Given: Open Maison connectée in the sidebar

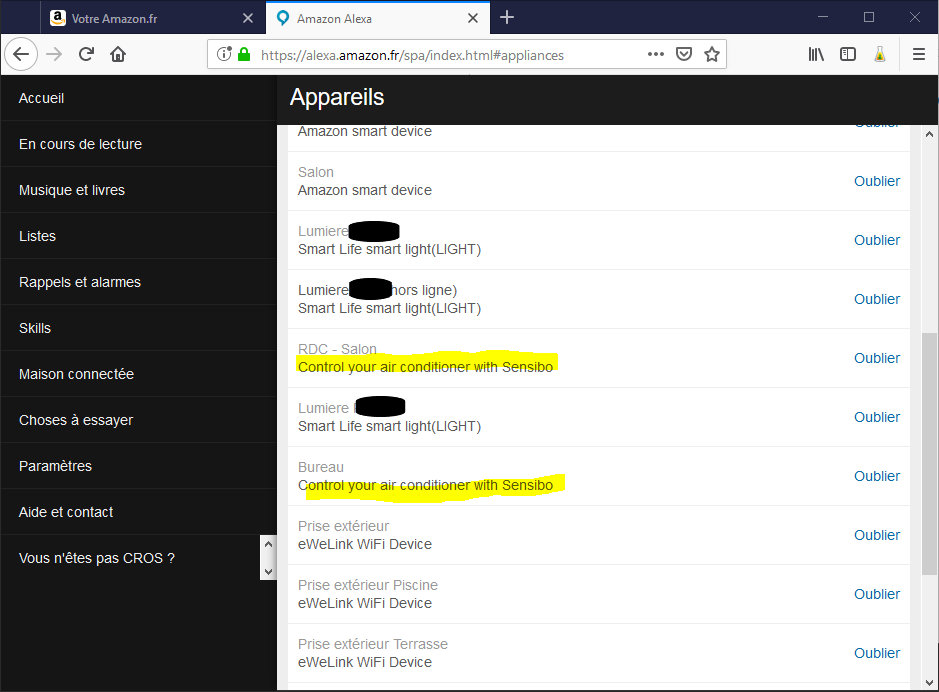Looking at the screenshot, I should coord(76,374).
